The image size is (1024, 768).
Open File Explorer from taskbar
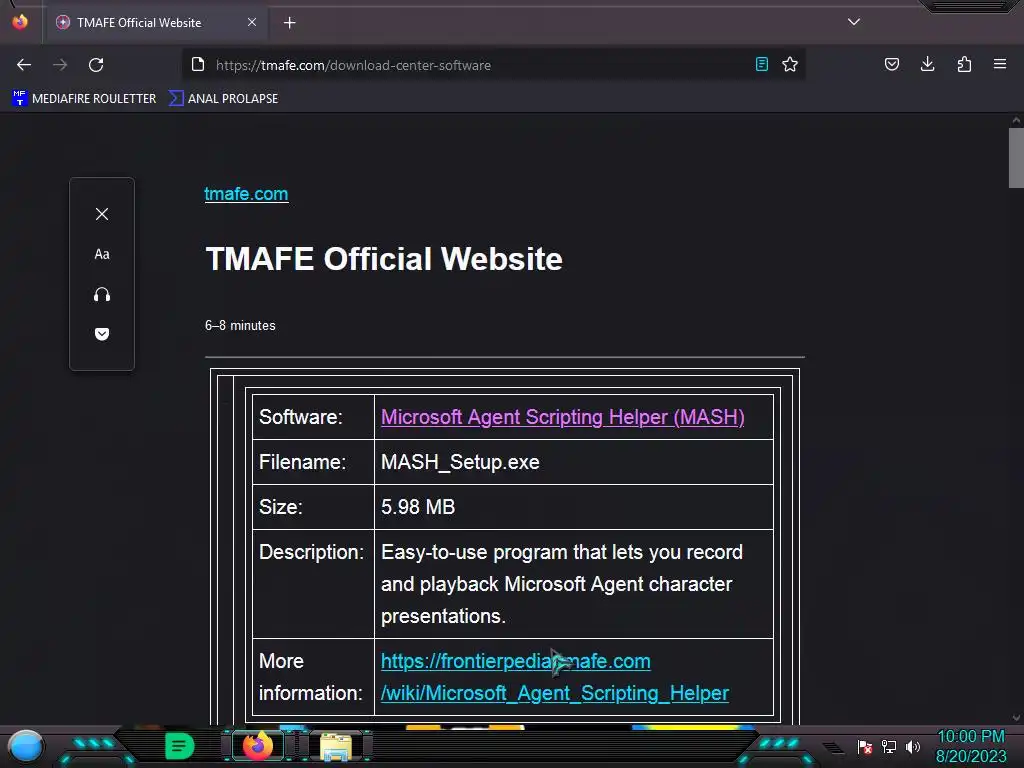336,746
